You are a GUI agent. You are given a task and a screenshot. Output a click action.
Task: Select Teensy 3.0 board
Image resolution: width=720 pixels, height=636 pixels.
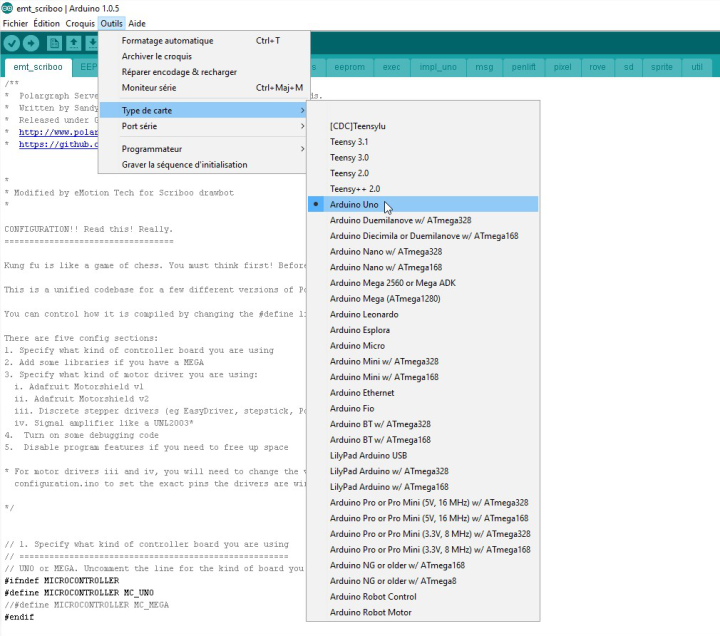click(x=423, y=158)
